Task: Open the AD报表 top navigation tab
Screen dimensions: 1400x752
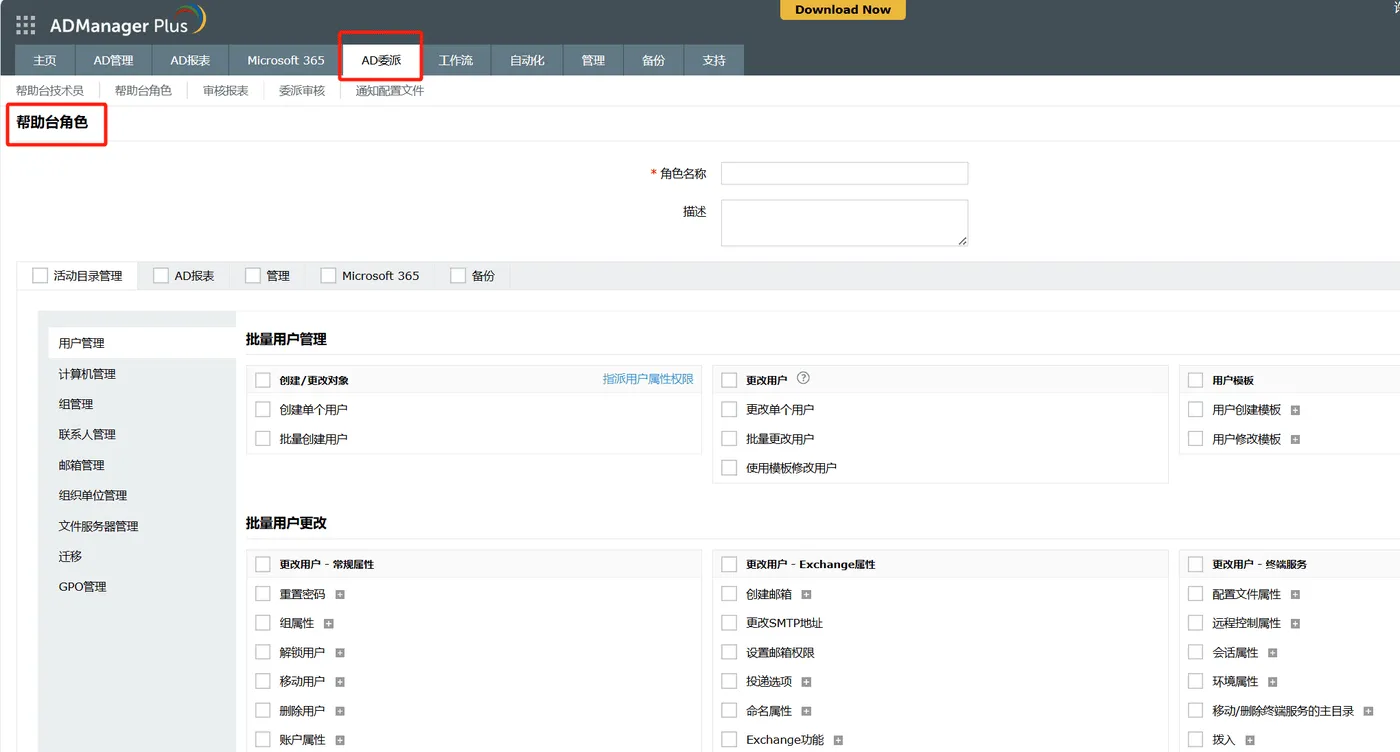Action: (190, 60)
